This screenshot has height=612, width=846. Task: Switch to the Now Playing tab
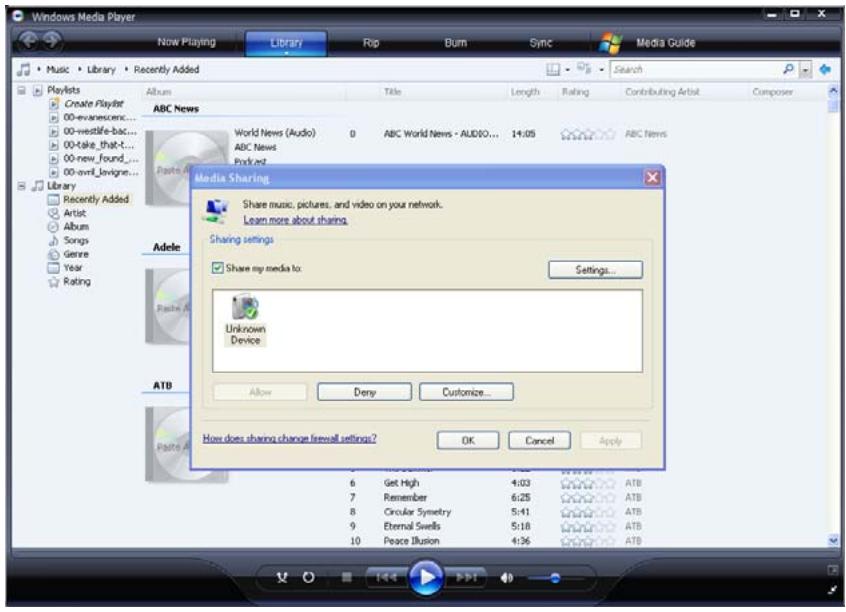187,43
